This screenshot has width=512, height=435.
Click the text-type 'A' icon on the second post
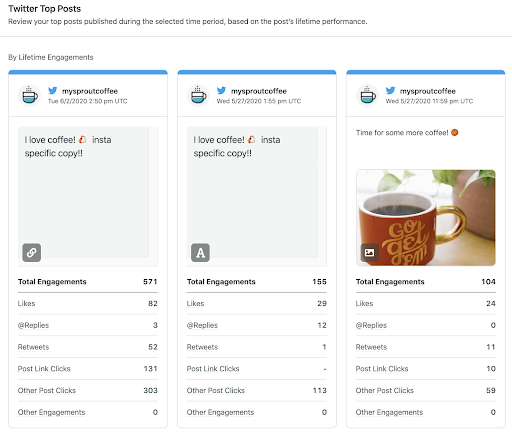click(200, 252)
